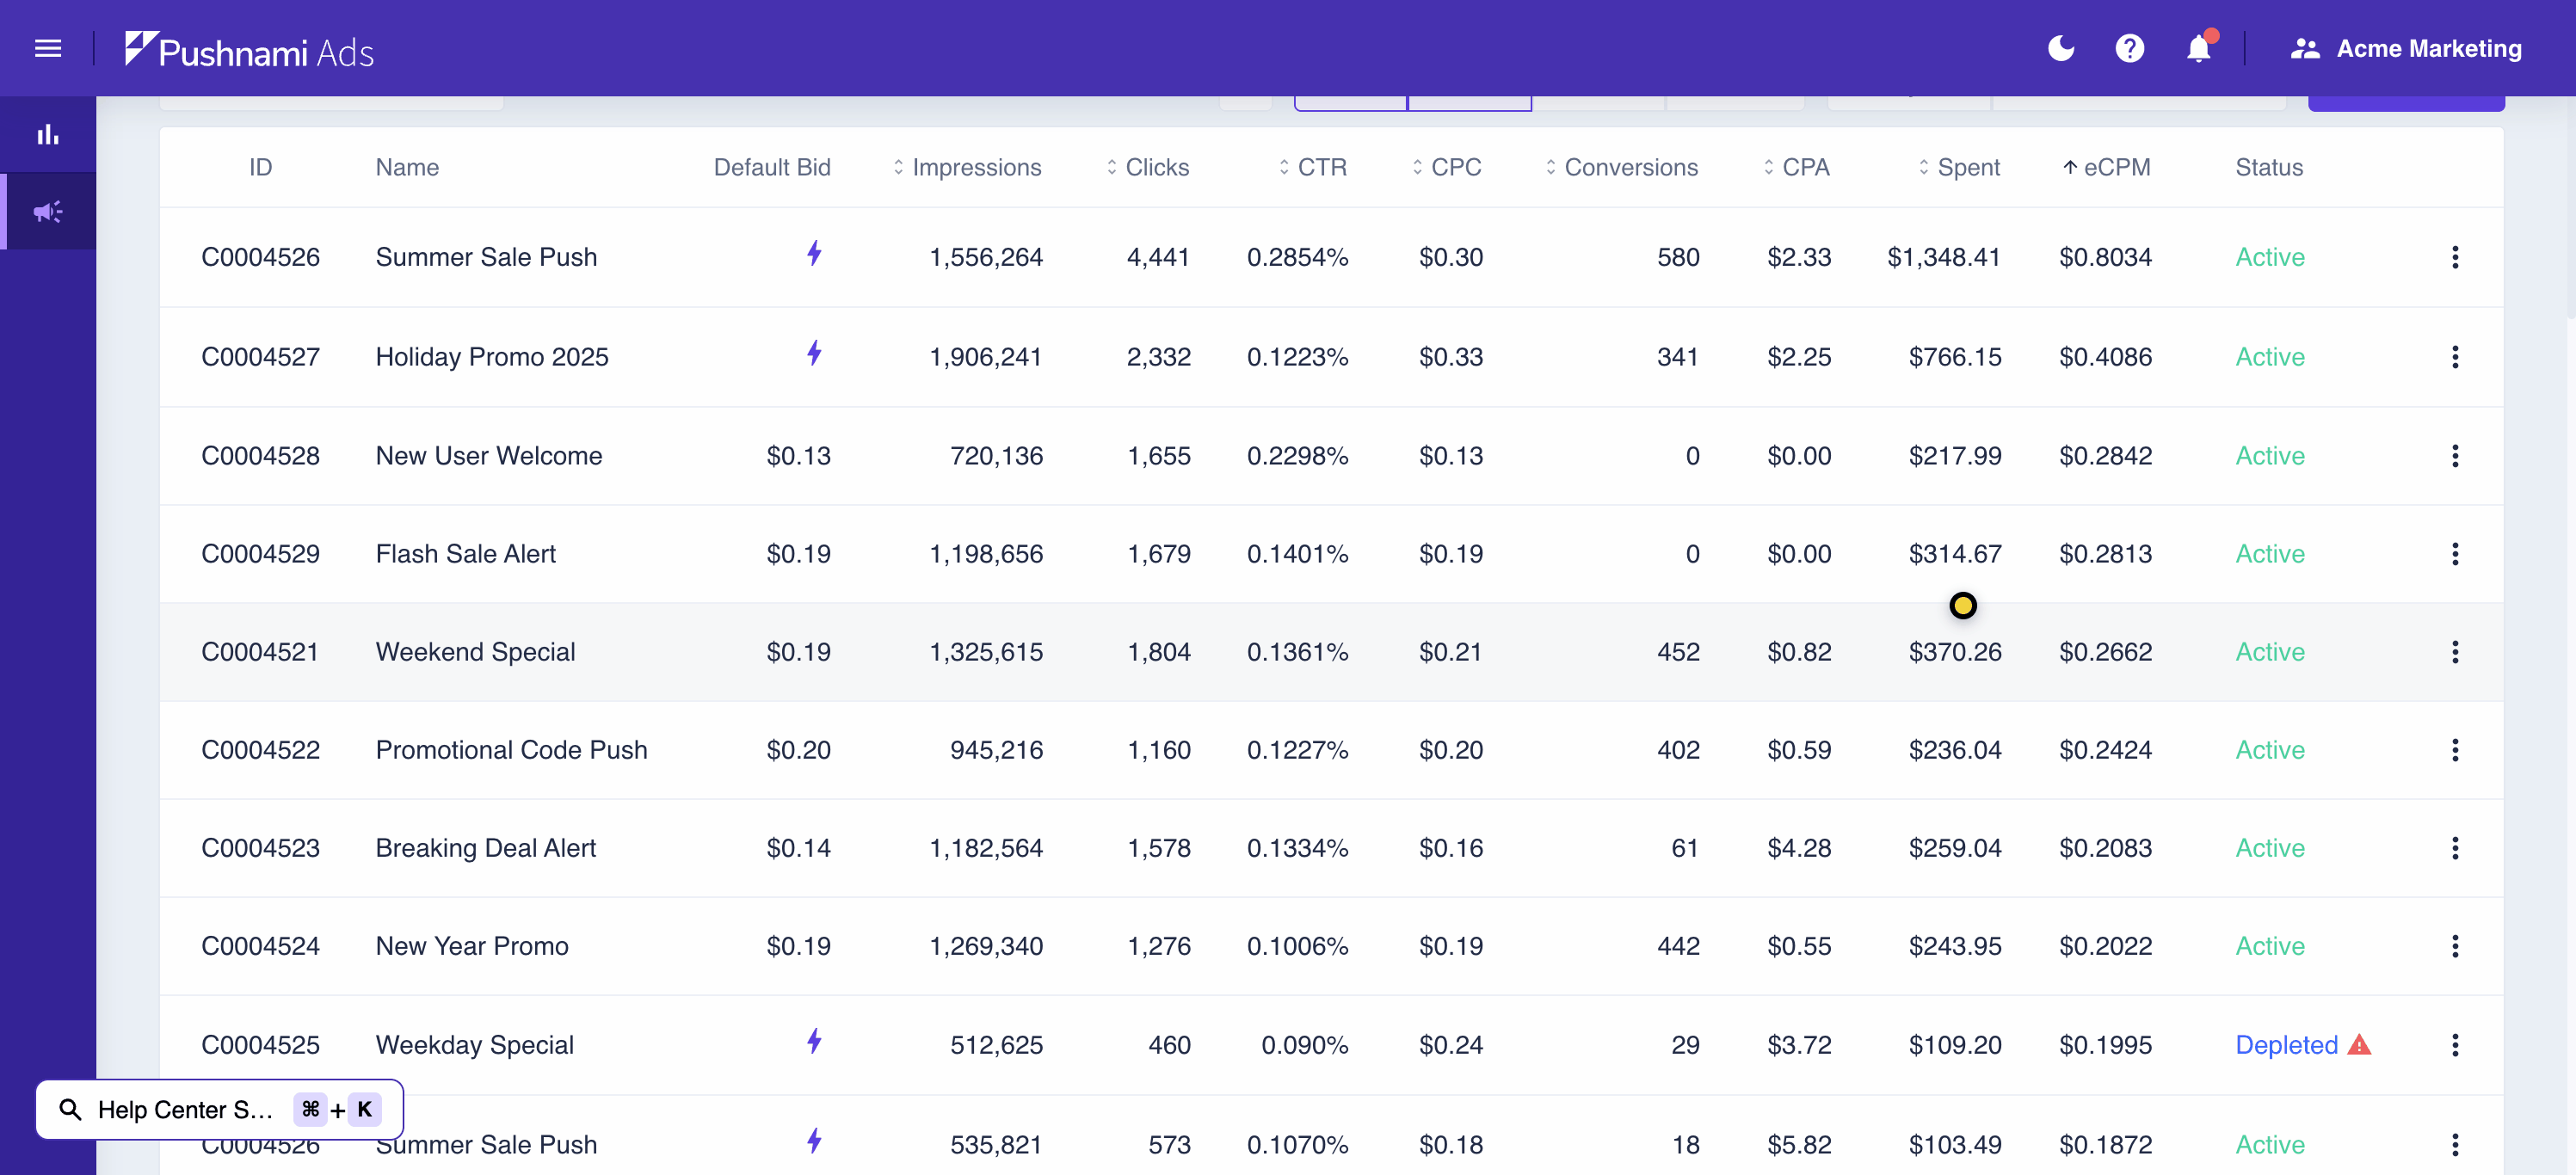
Task: Open the notifications bell
Action: (2198, 48)
